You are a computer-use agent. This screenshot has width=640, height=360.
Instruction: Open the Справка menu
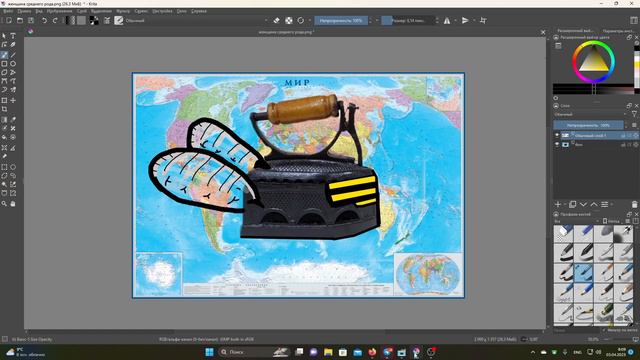coord(199,11)
